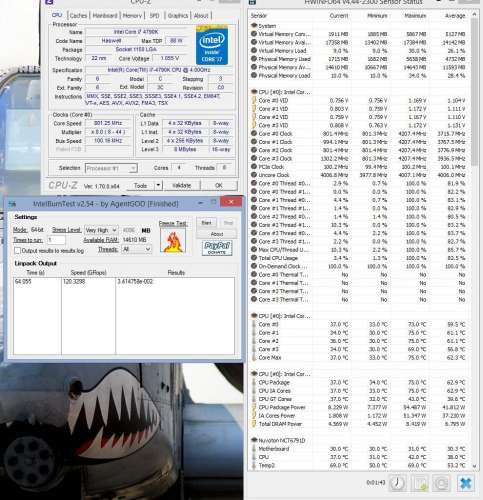The image size is (483, 500).
Task: Click the Average column header in HWiNFO
Action: (x=455, y=16)
